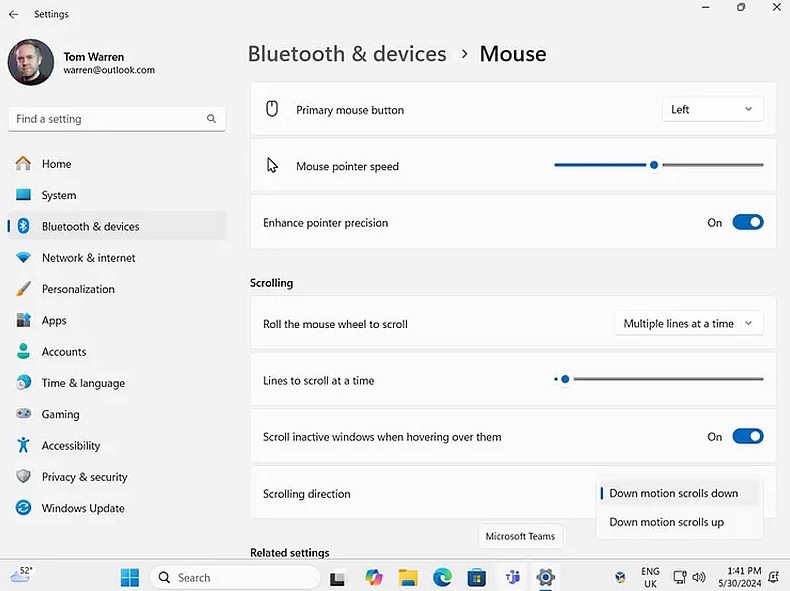Launch Copilot from the taskbar
This screenshot has height=591, width=790.
[374, 577]
